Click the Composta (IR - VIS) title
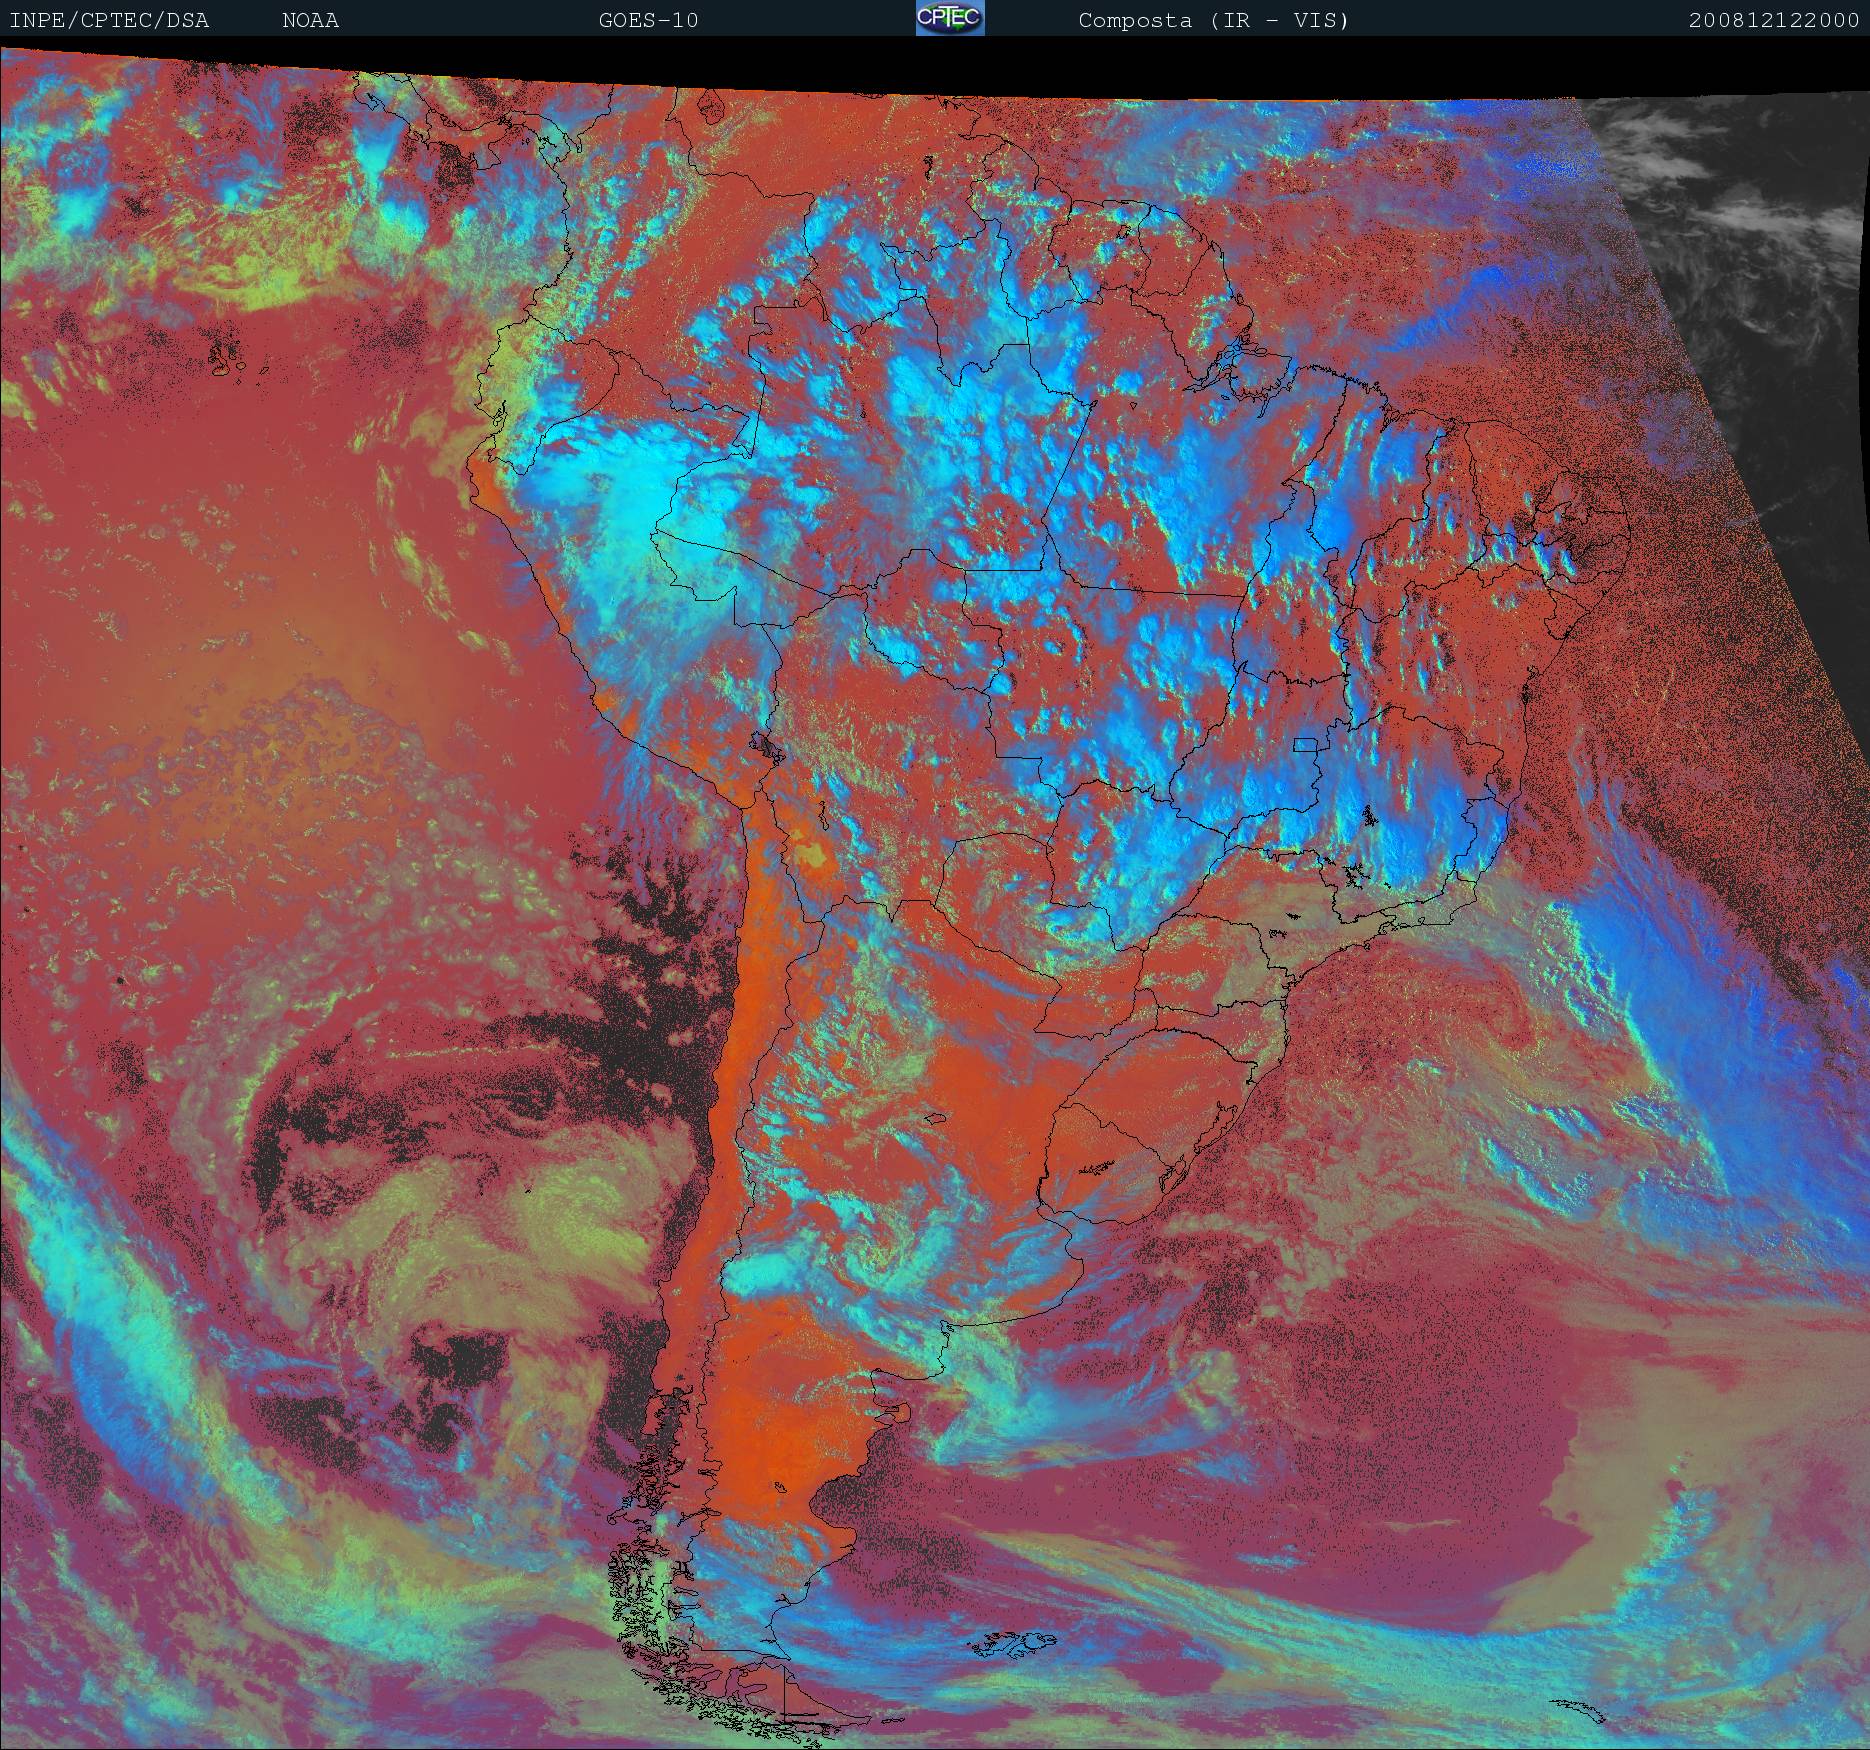This screenshot has height=1750, width=1870. coord(1214,20)
